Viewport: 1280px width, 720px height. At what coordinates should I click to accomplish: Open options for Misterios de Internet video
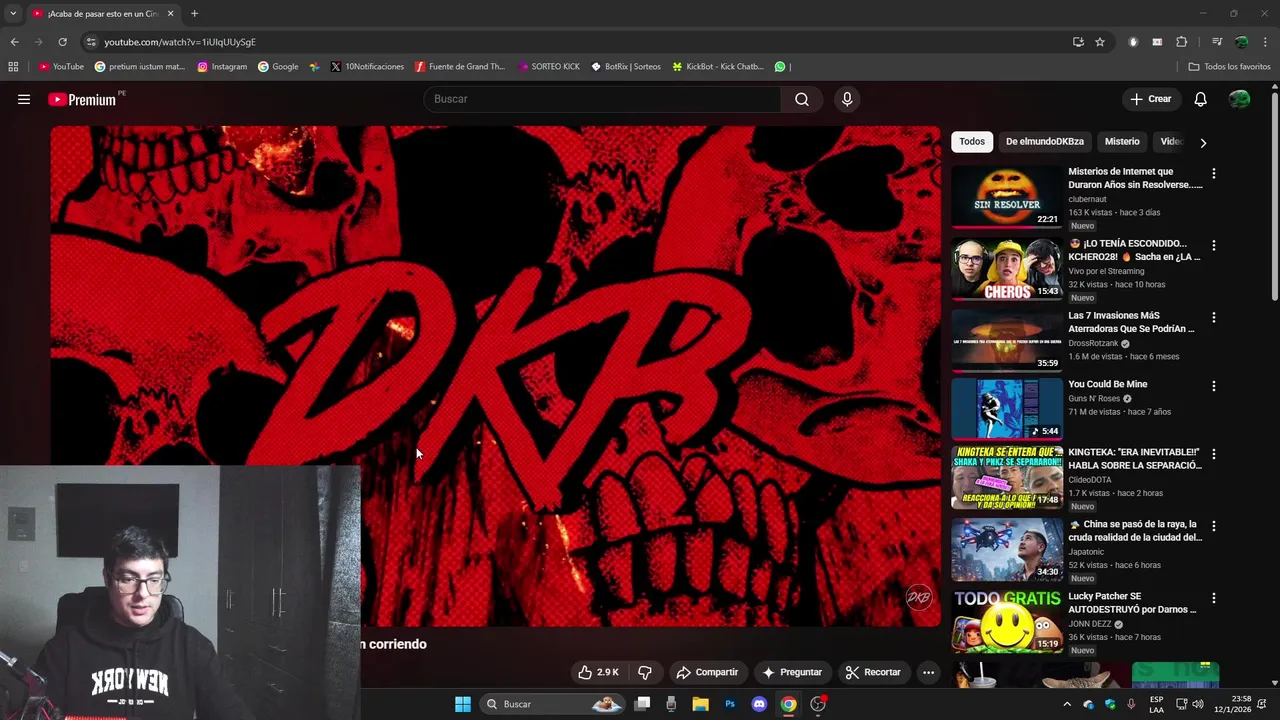pyautogui.click(x=1214, y=173)
